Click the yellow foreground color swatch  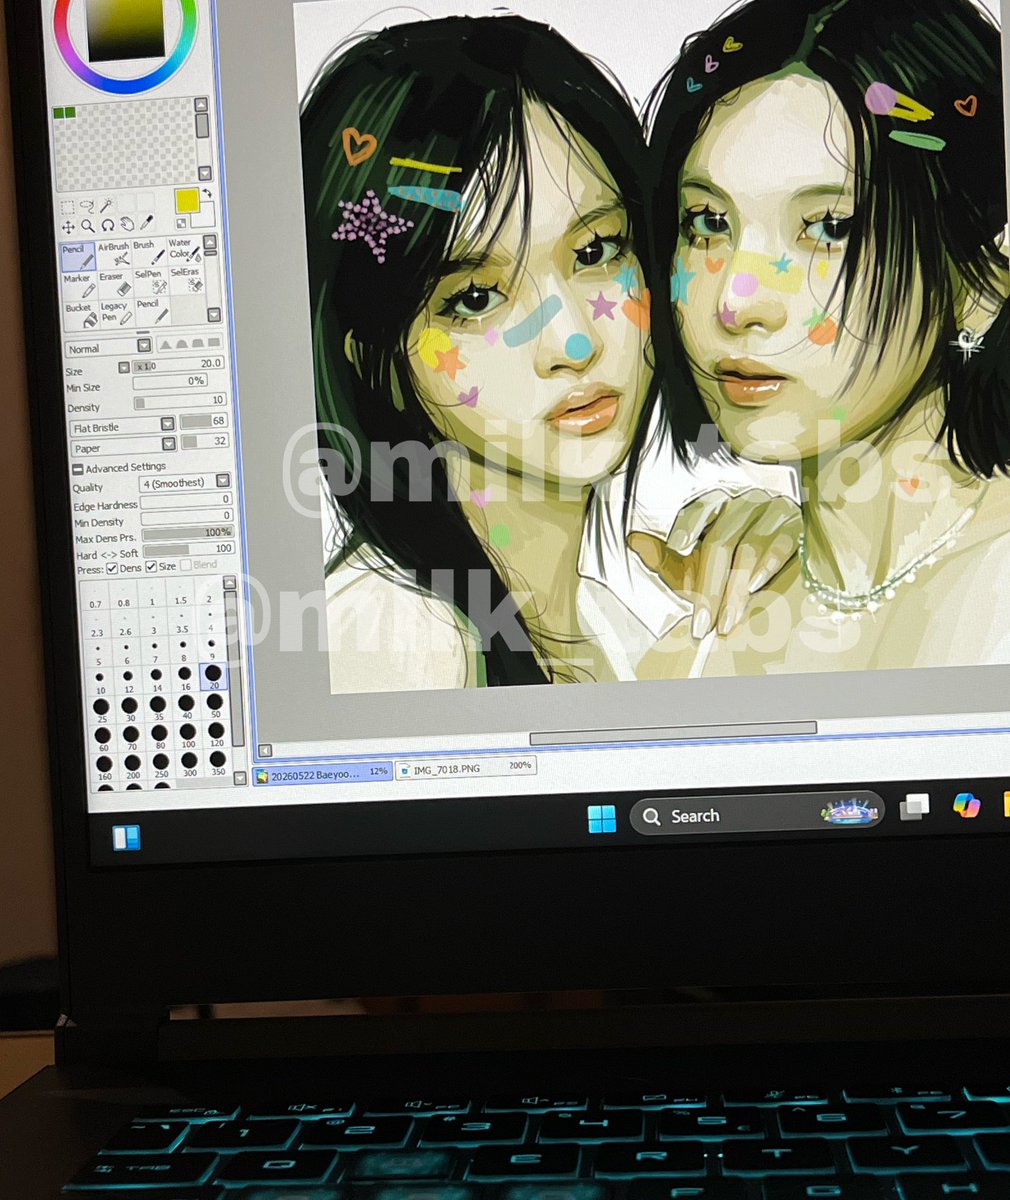coord(187,200)
